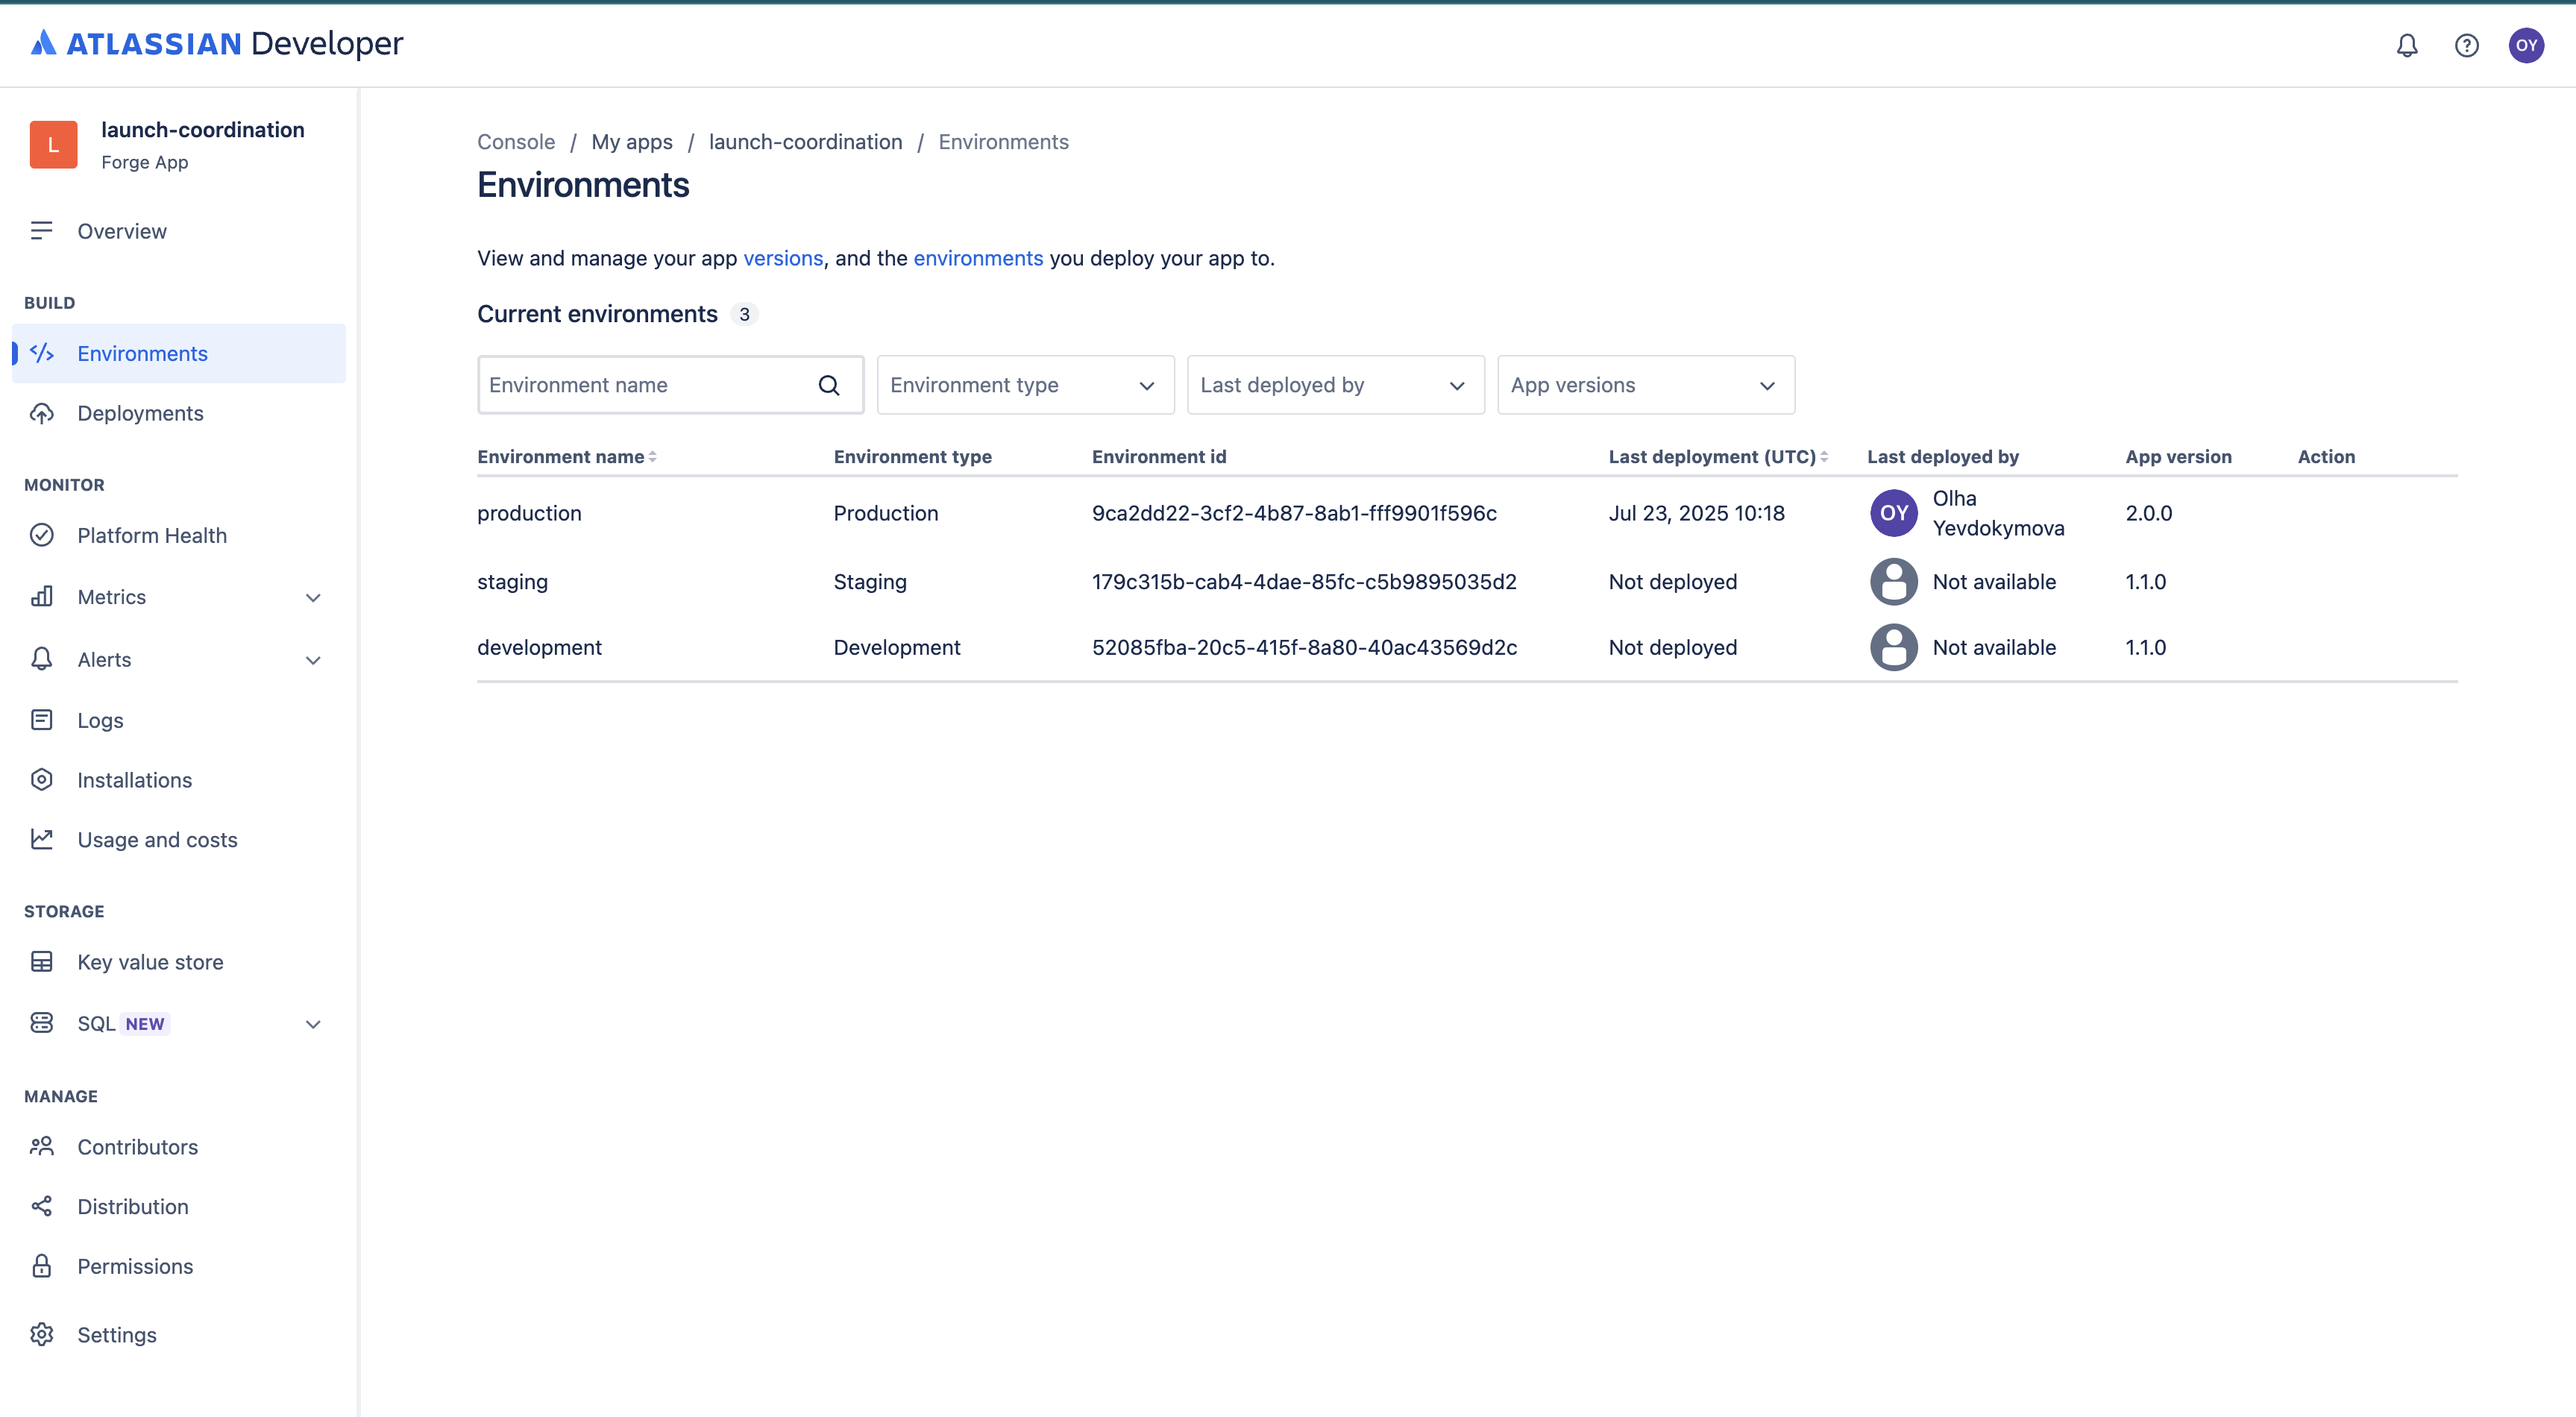Open Usage and costs
2576x1417 pixels.
coord(157,840)
